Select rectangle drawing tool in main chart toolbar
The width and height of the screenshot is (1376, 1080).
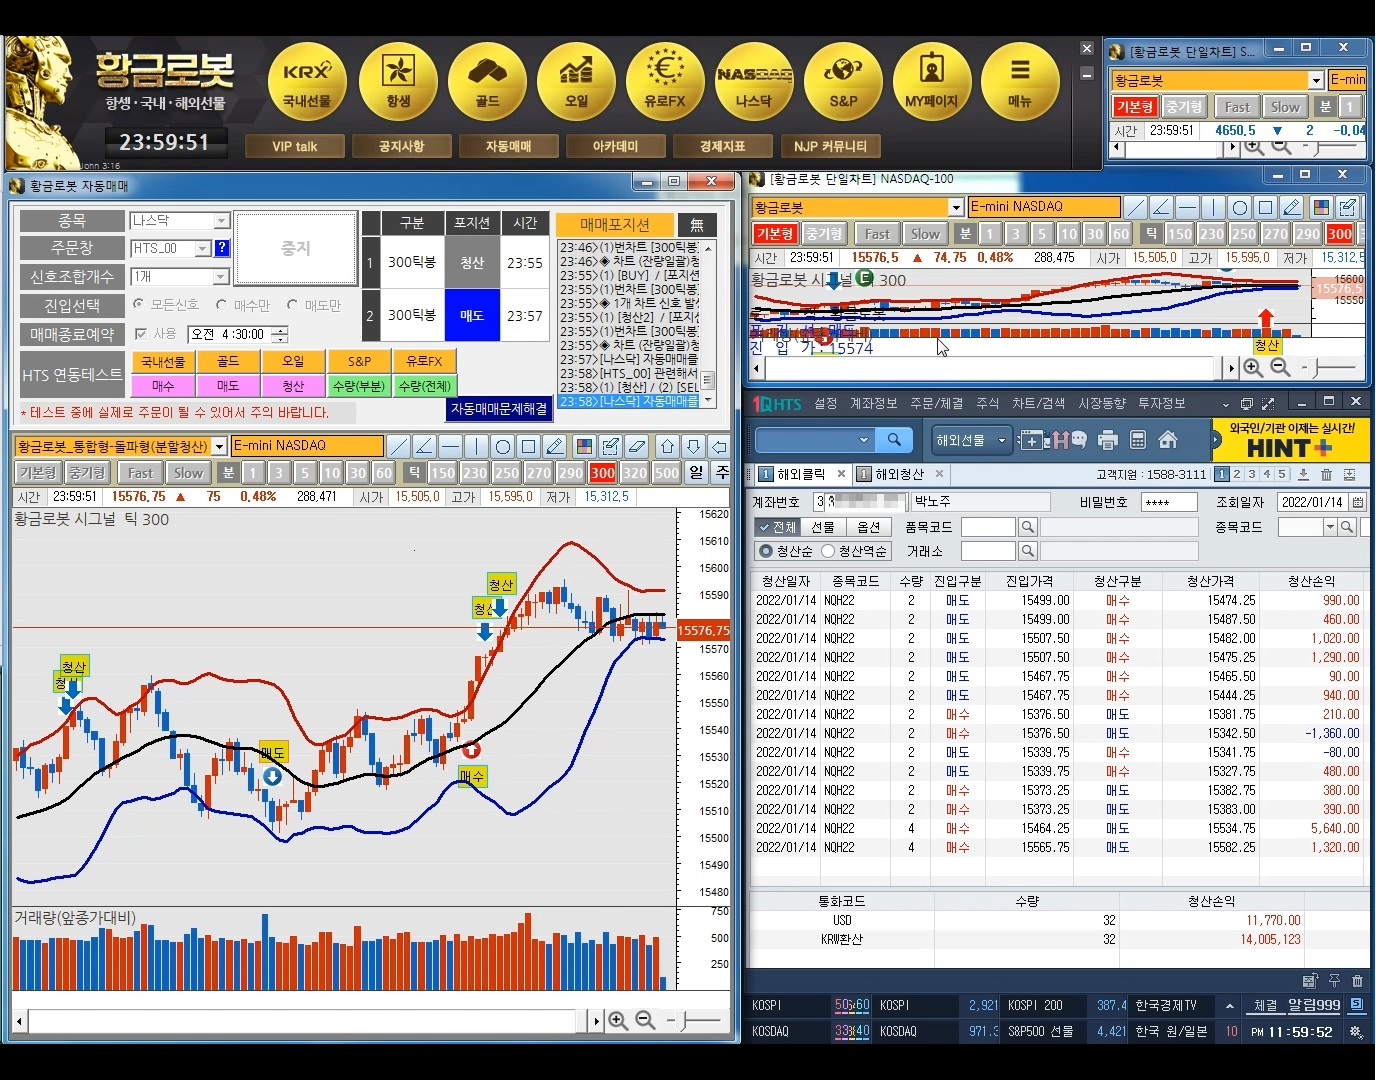(529, 446)
